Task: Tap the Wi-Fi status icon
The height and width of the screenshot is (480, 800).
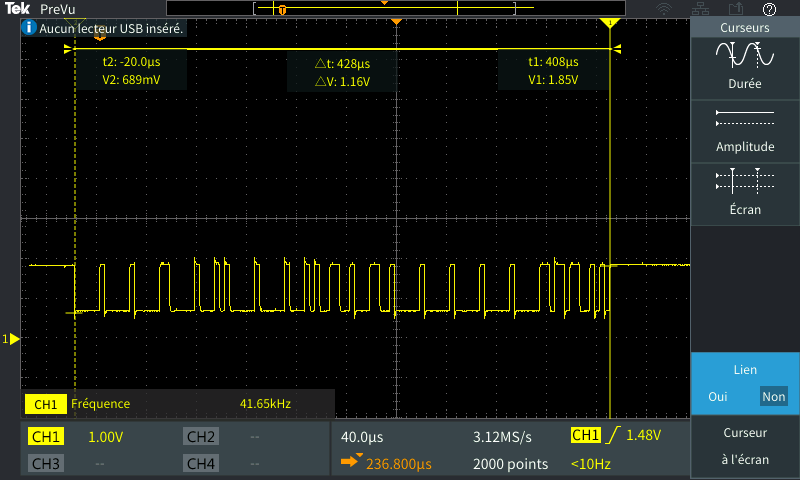Action: tap(664, 9)
